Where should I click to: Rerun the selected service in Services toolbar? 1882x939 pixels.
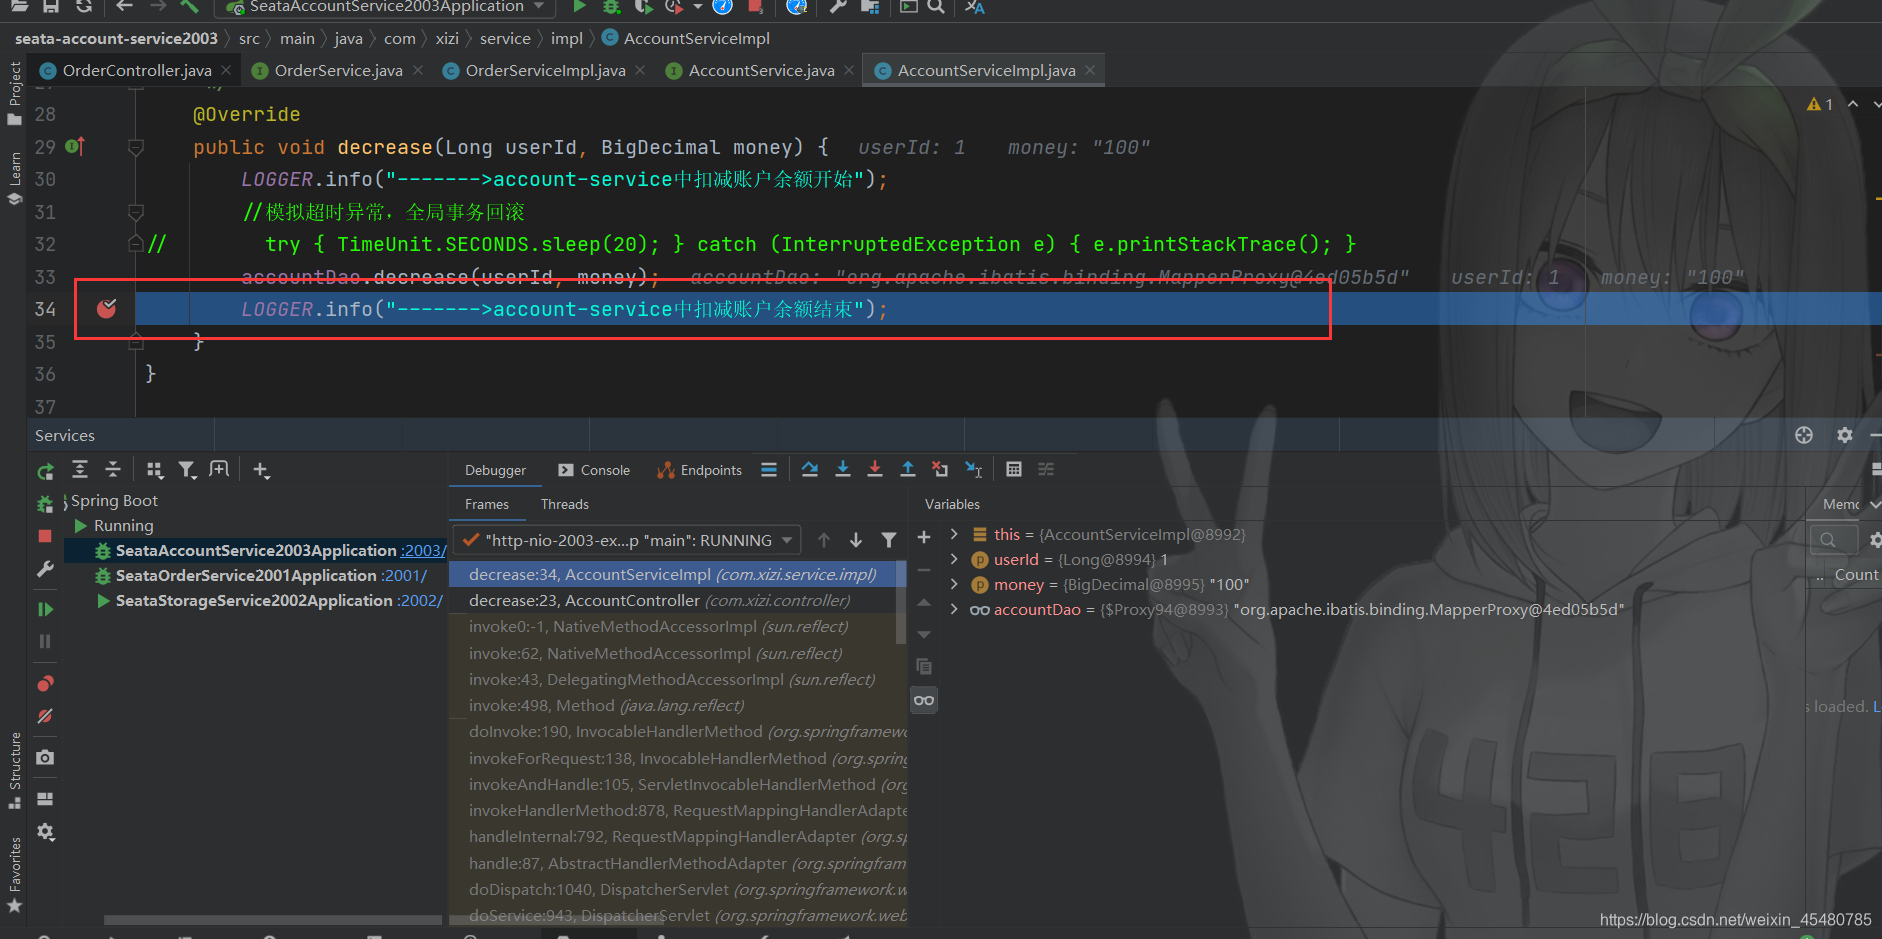pos(45,471)
